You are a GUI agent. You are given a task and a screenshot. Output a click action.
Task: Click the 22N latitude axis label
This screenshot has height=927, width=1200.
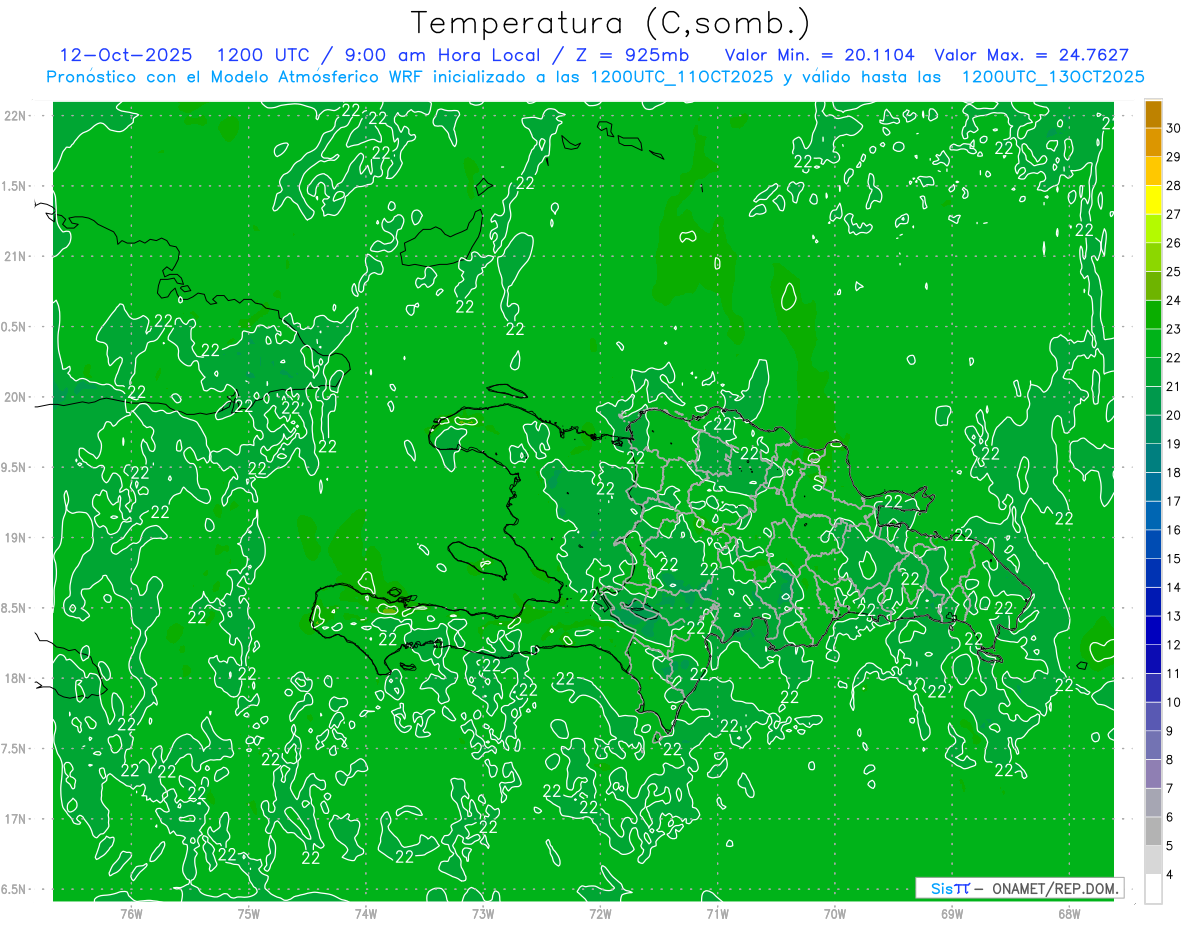point(14,116)
